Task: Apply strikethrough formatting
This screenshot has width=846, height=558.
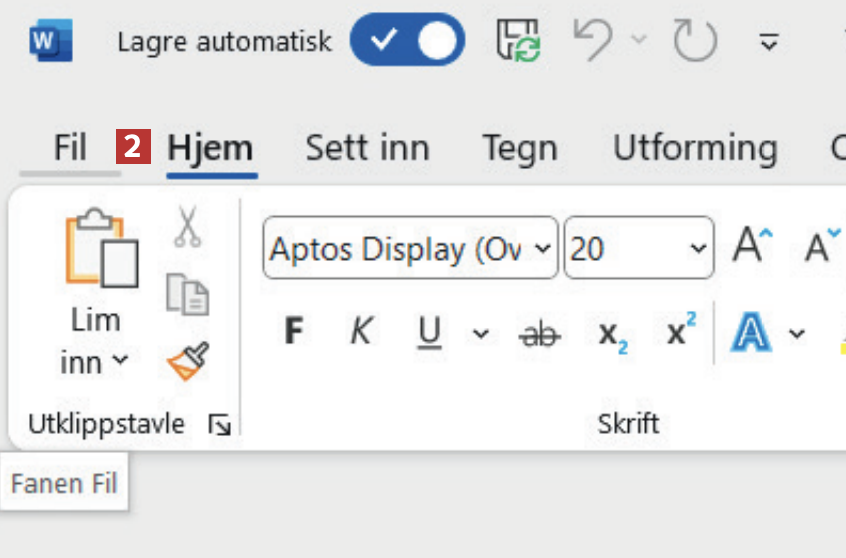Action: 541,333
